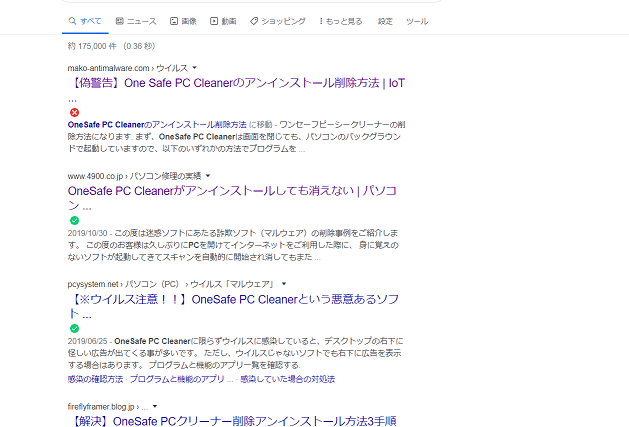Click green checkmark icon under pcysystem.net result
Viewport: 629px width, 427px height.
(x=74, y=328)
